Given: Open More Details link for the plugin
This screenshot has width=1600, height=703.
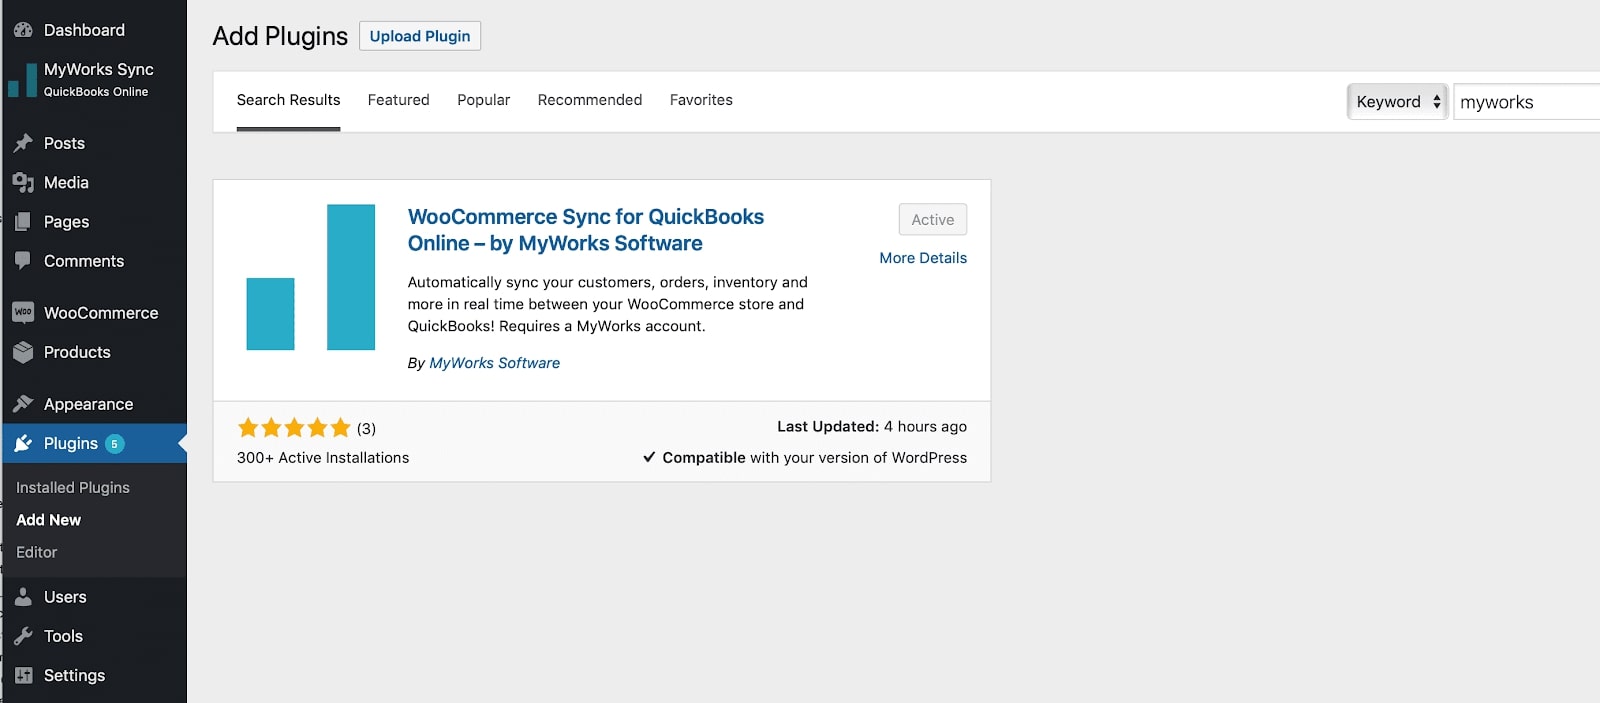Looking at the screenshot, I should (922, 258).
